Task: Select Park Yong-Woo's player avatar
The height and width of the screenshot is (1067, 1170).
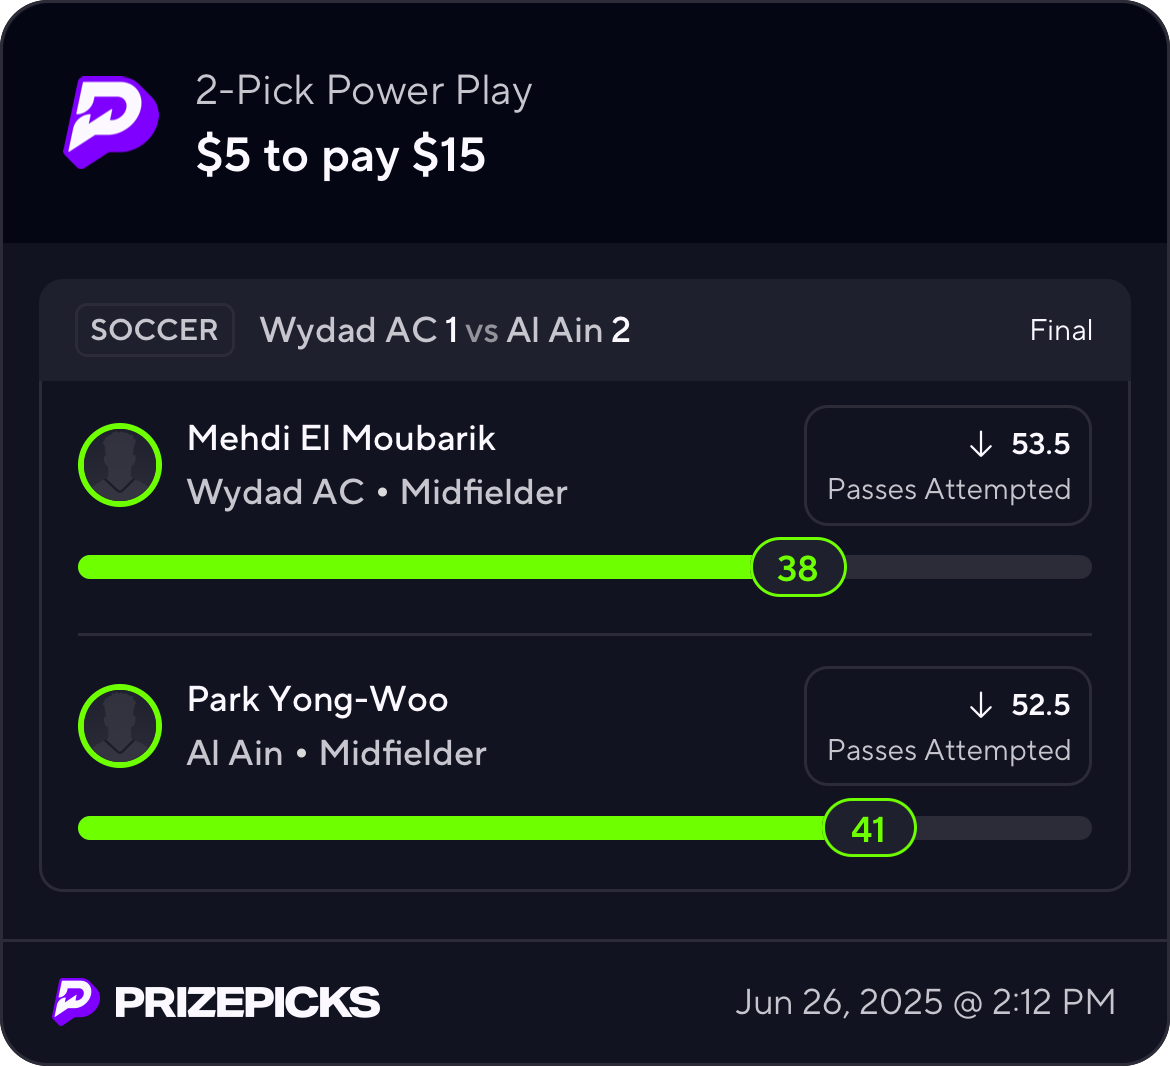Action: (x=120, y=726)
